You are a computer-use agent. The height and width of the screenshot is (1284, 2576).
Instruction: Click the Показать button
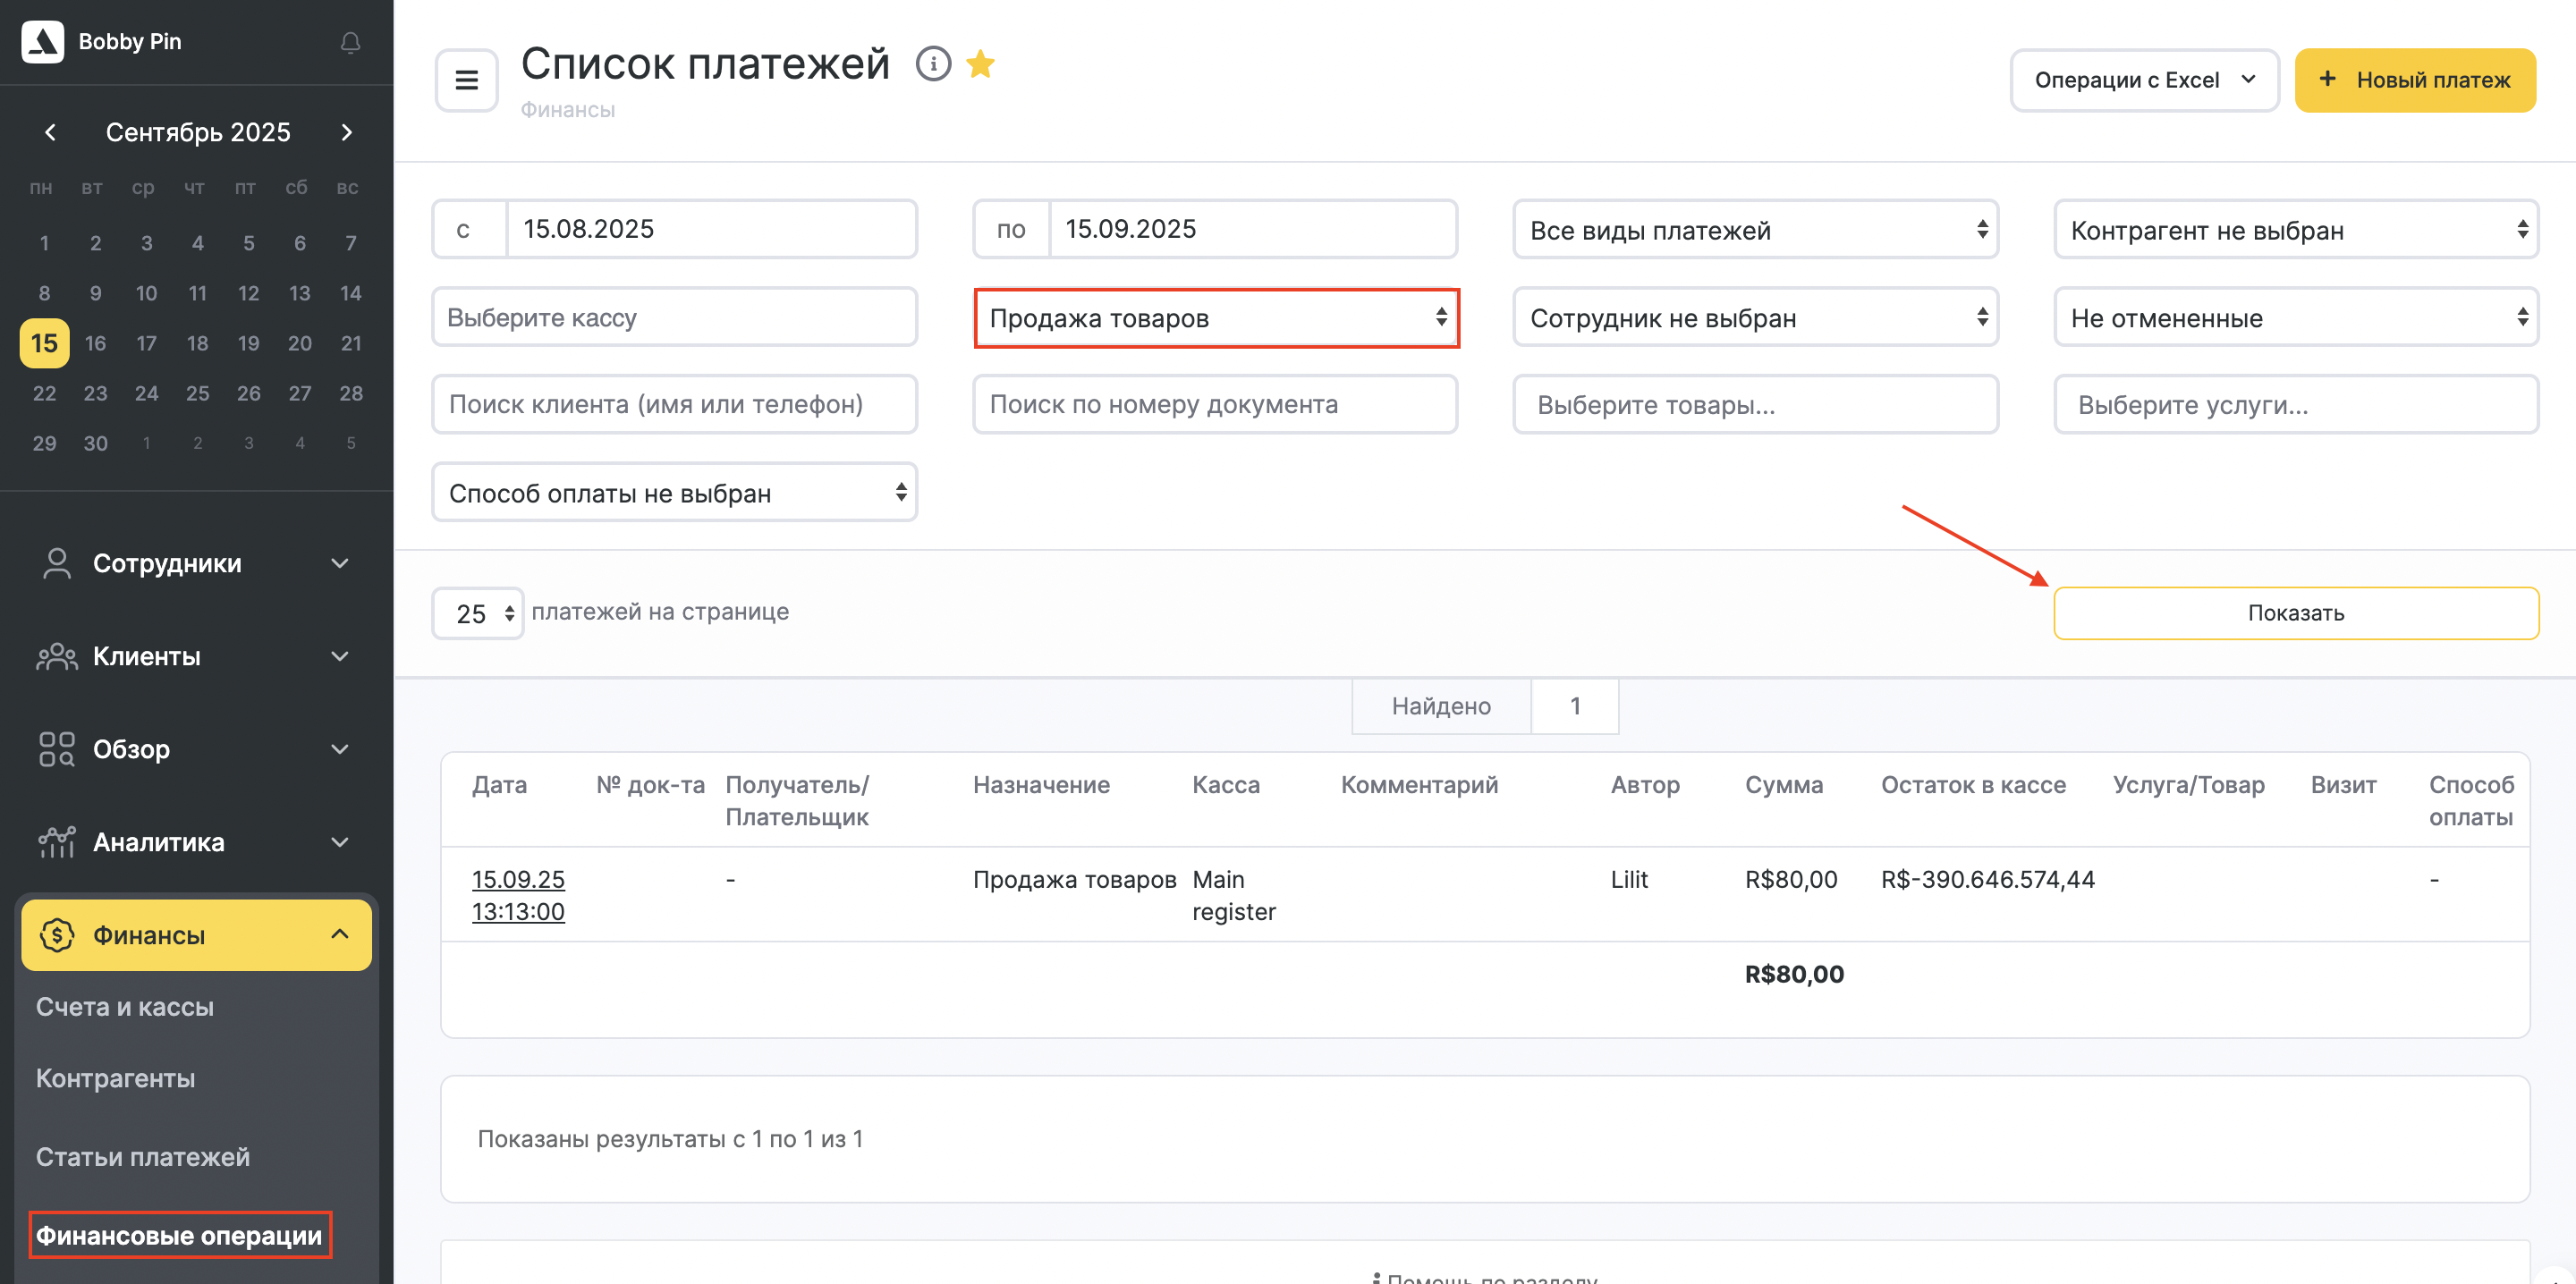(2295, 613)
